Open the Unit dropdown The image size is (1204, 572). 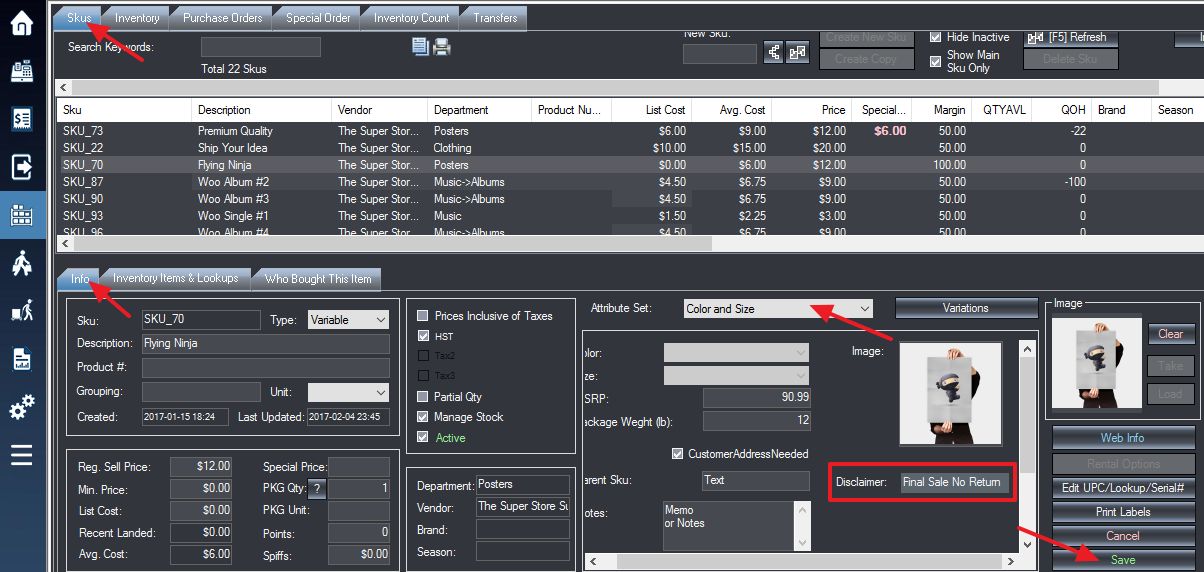(348, 392)
